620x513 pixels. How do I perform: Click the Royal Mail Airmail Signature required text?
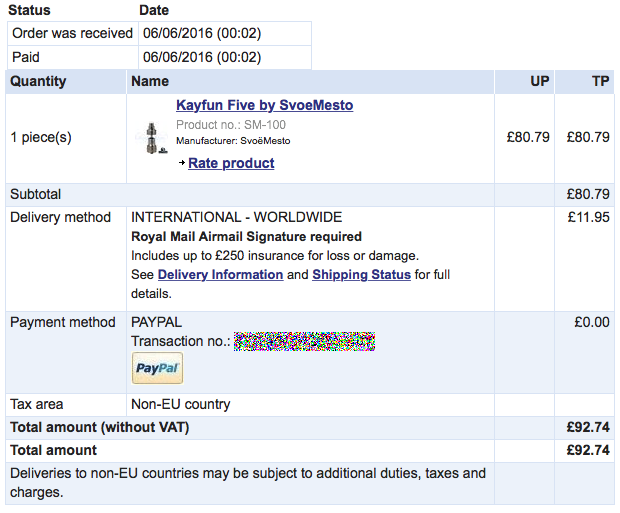click(247, 237)
